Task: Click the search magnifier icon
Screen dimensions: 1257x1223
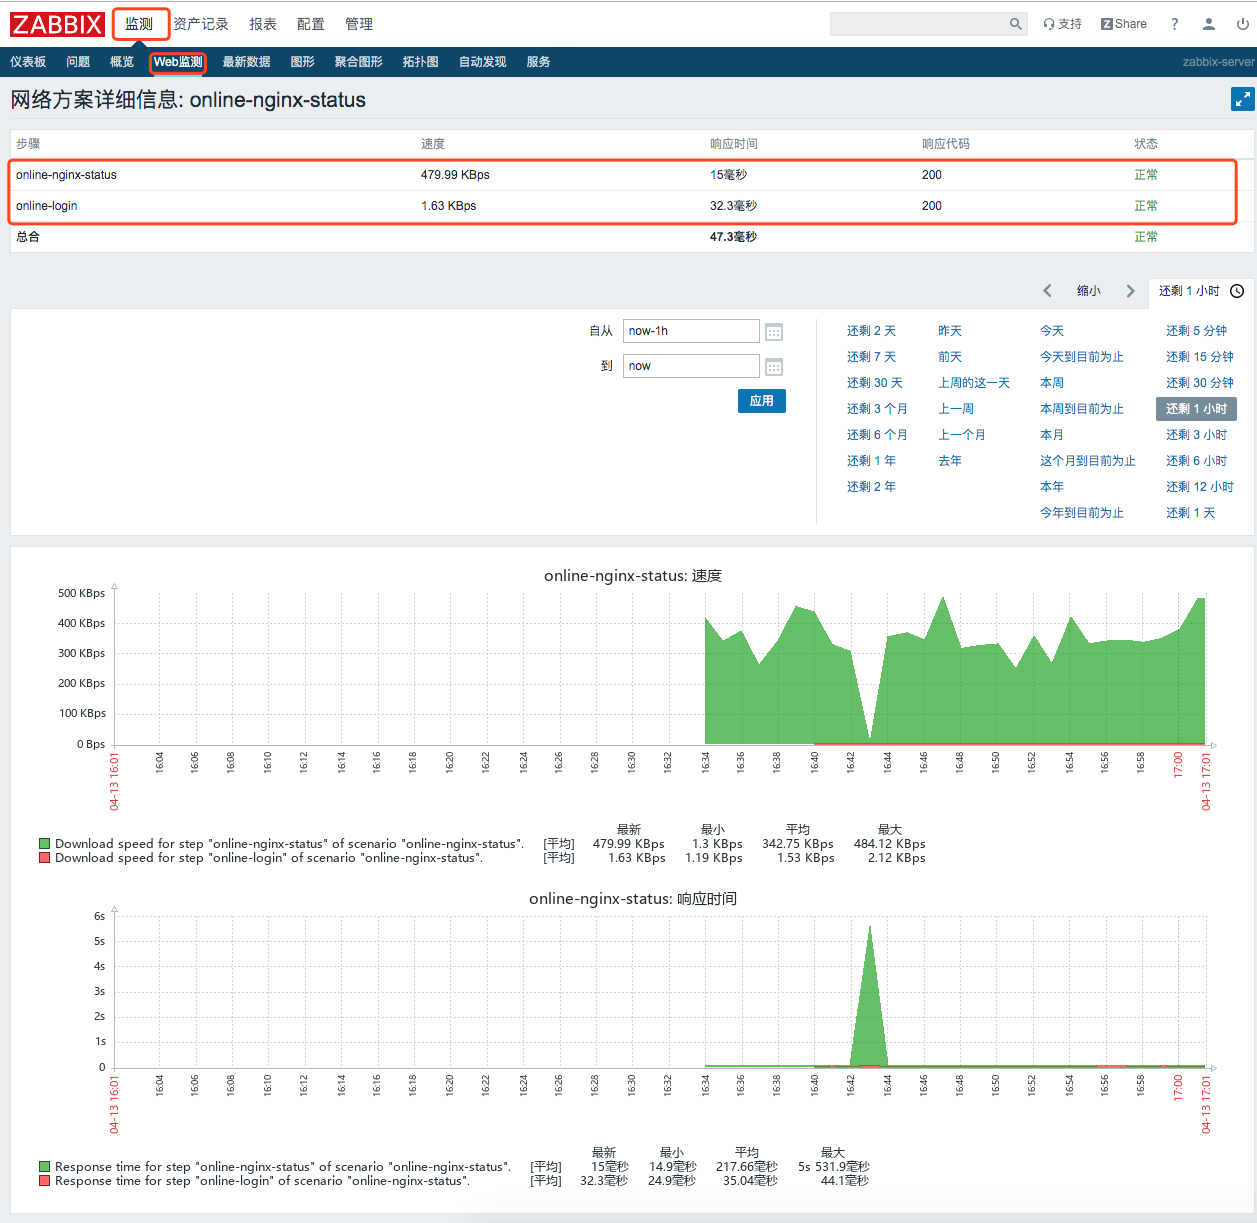Action: (x=1016, y=24)
